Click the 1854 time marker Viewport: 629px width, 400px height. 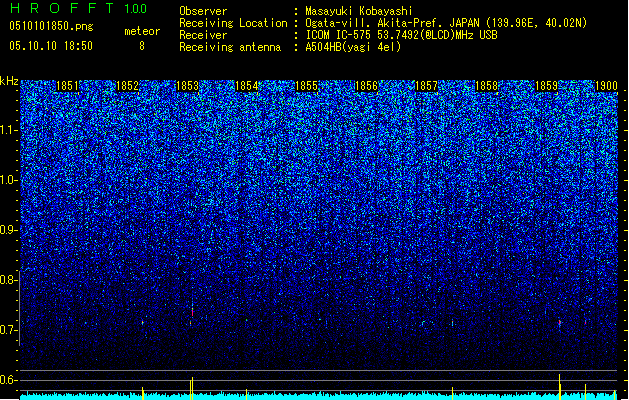tap(247, 86)
